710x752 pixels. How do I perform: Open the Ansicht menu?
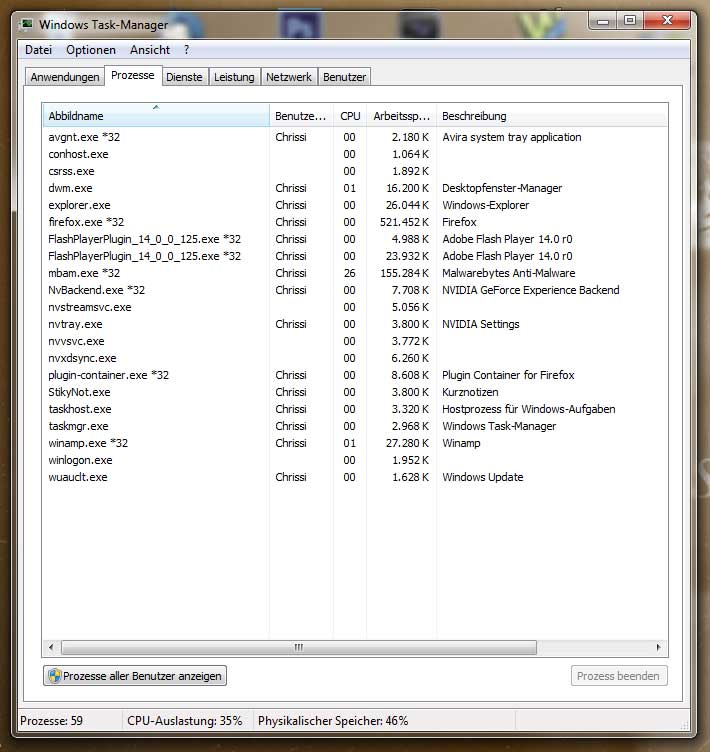click(x=150, y=50)
